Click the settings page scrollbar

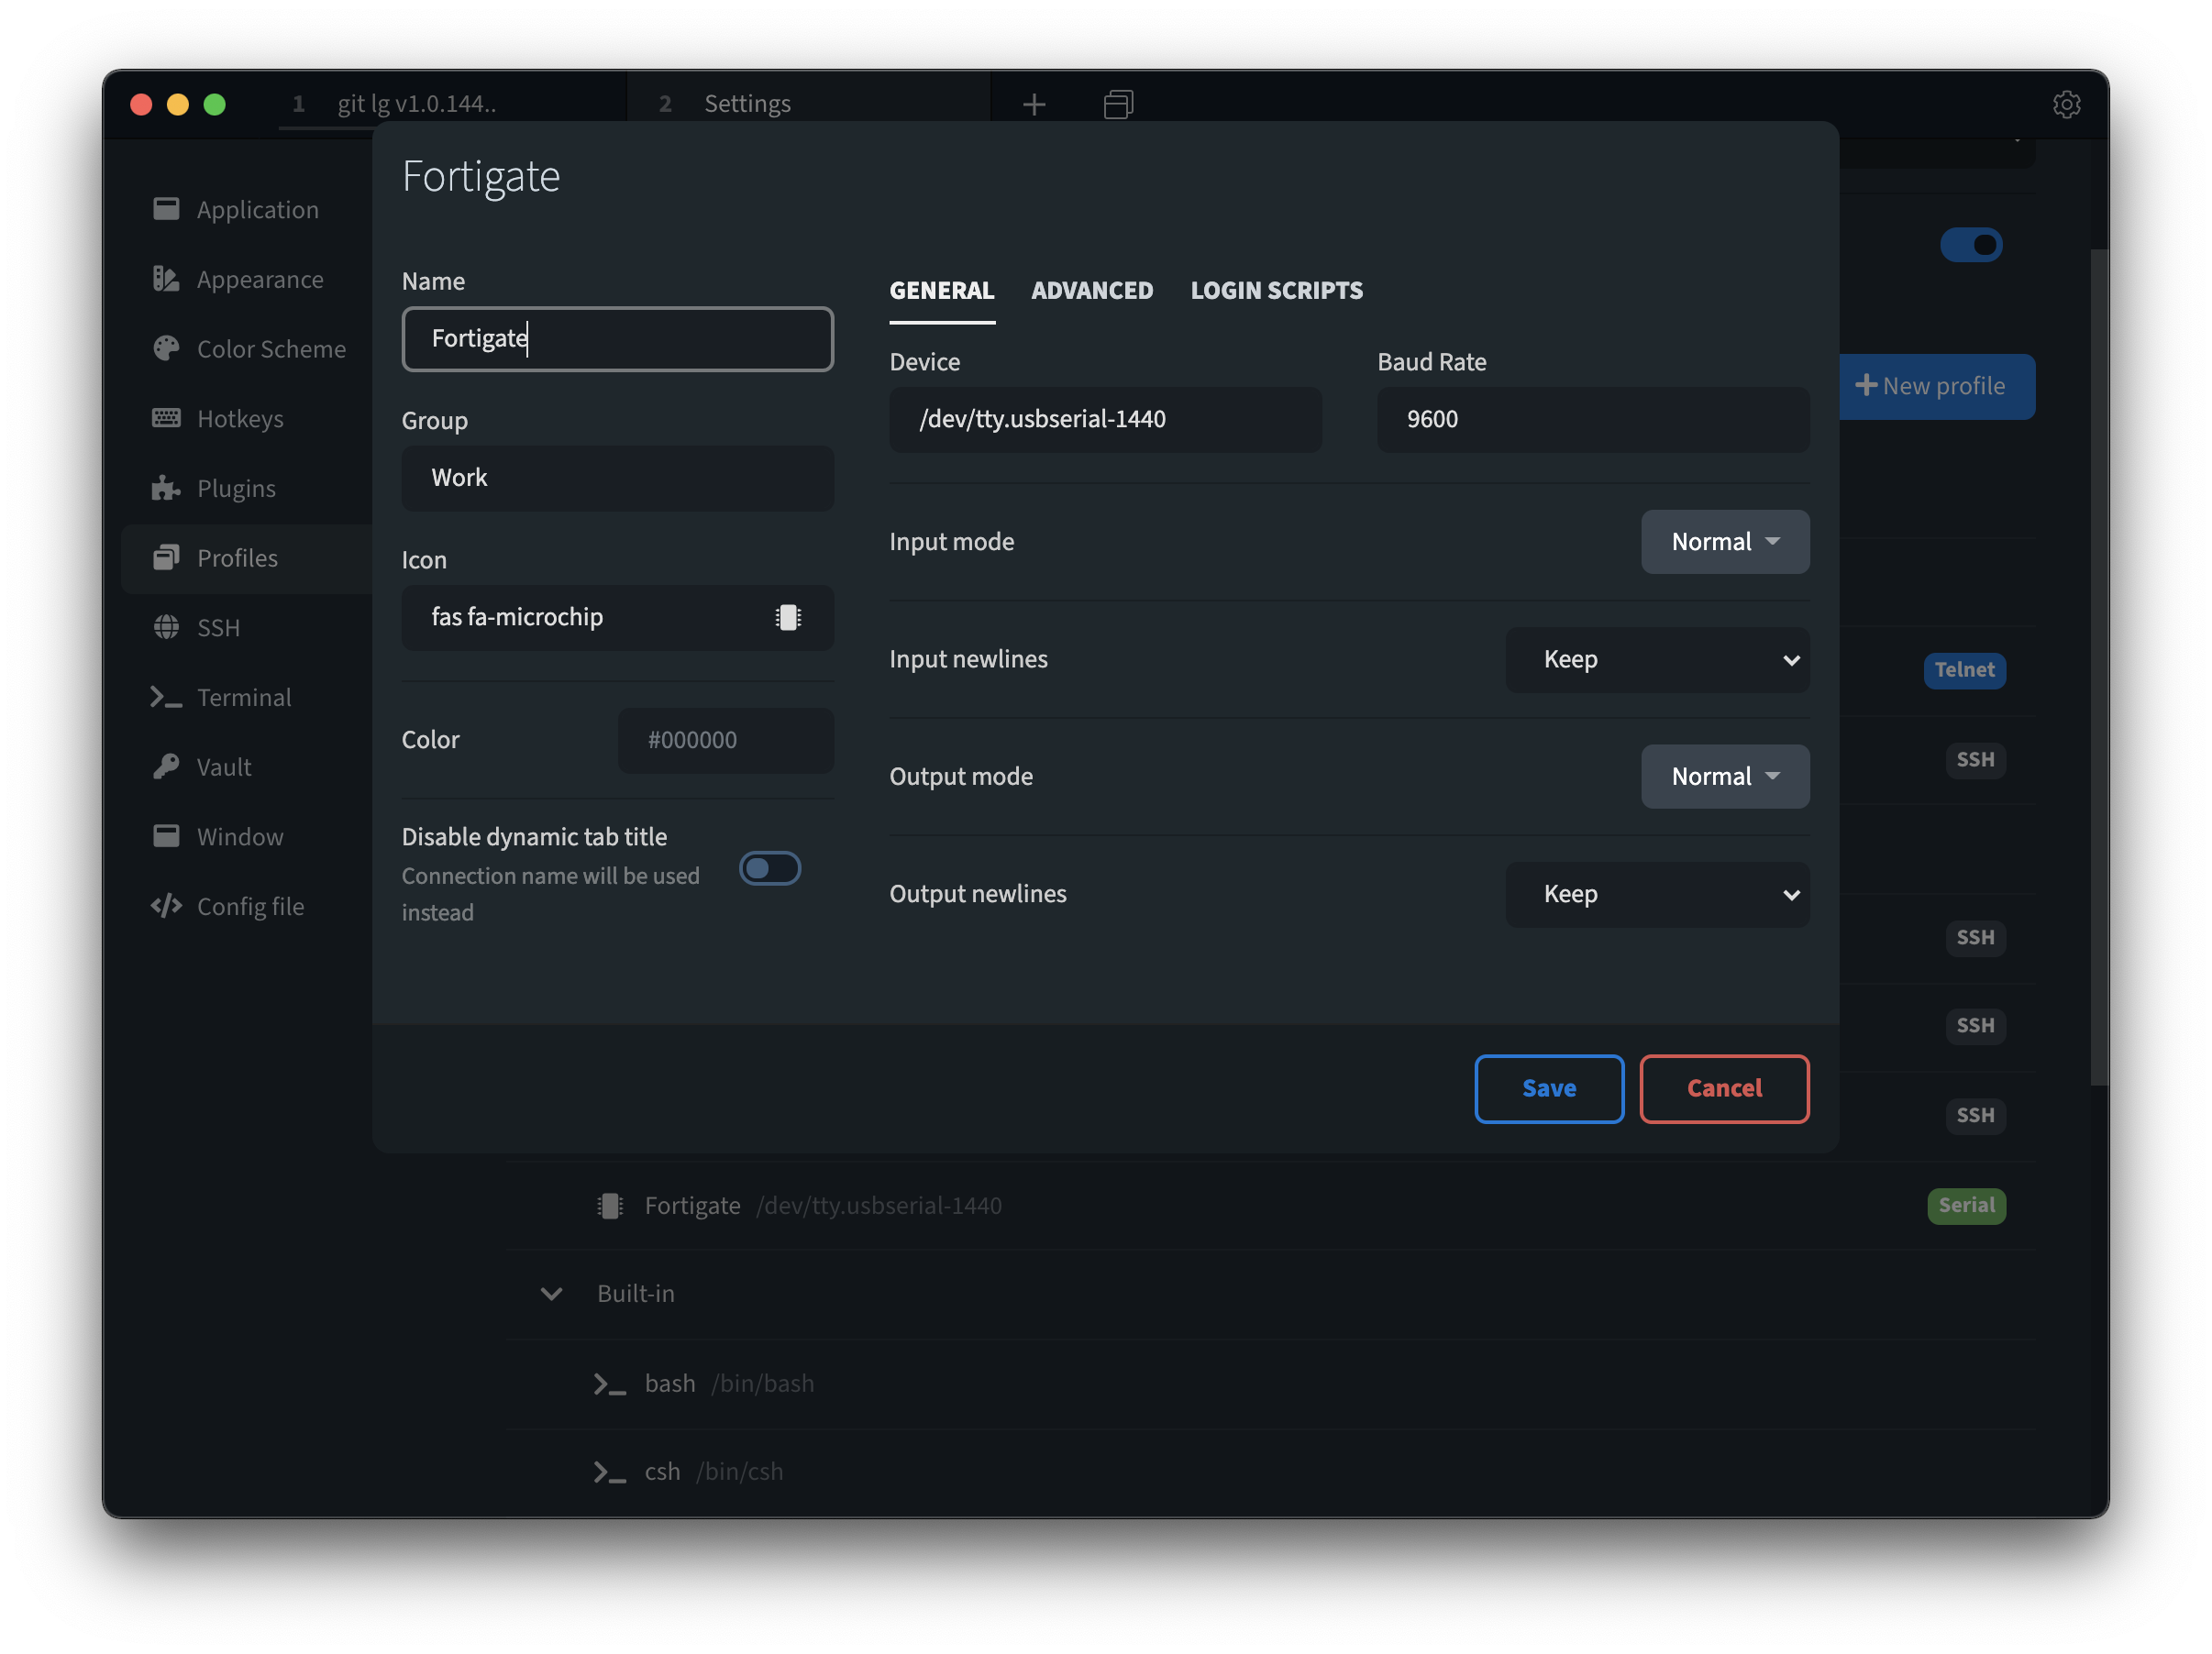click(2098, 668)
